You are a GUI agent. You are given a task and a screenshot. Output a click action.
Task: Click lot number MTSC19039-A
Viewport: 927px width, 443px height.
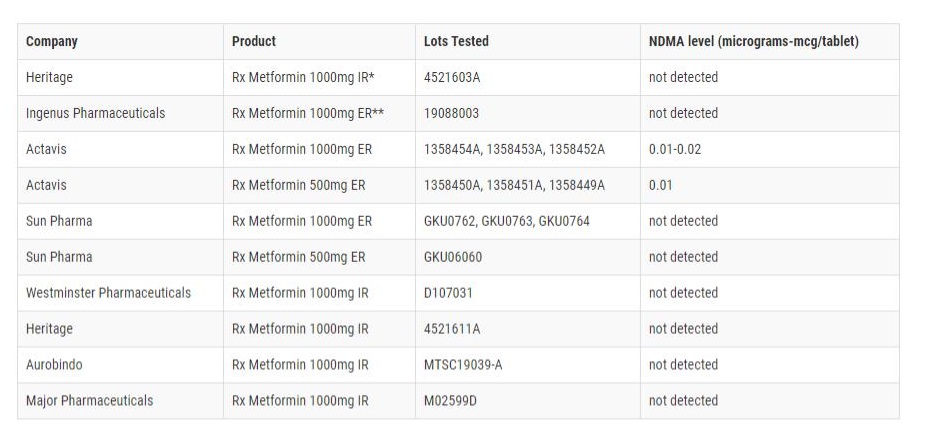coord(463,365)
